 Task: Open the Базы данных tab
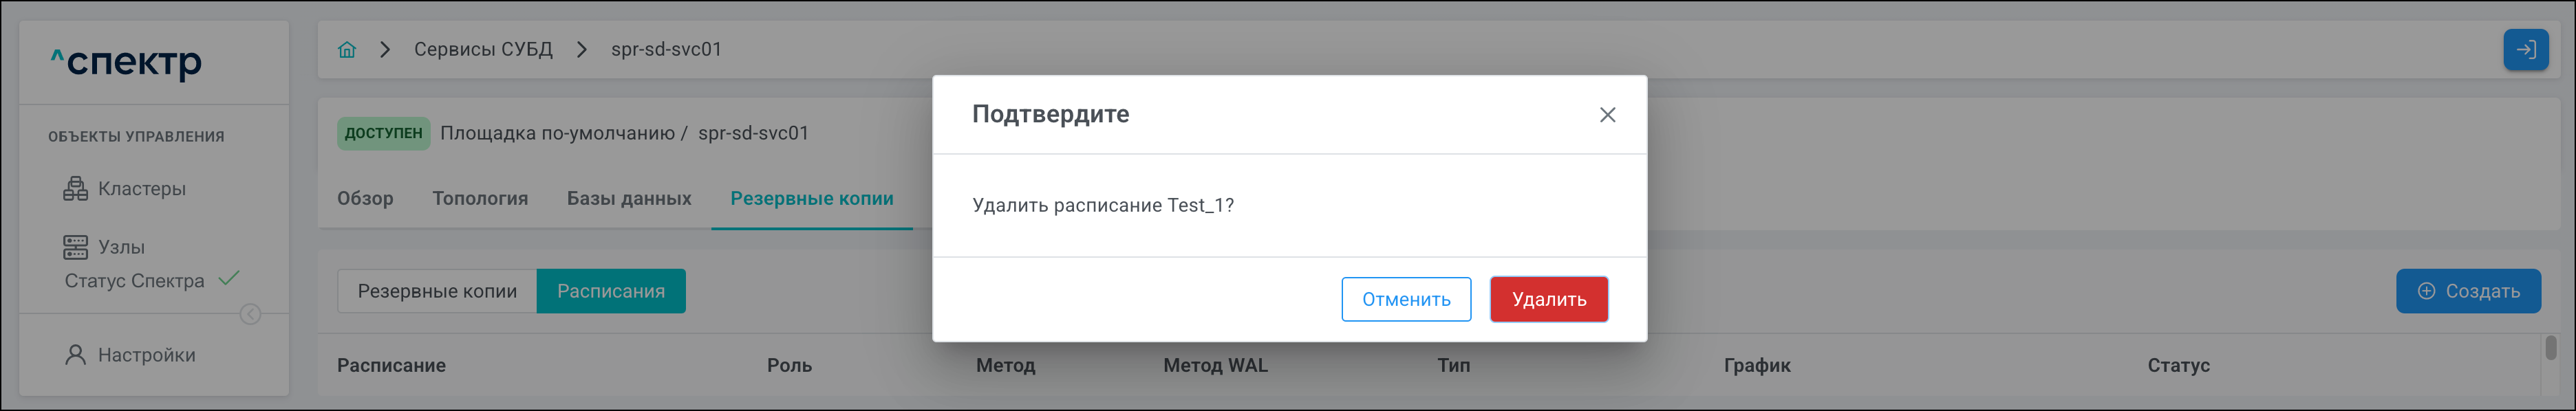pyautogui.click(x=629, y=198)
